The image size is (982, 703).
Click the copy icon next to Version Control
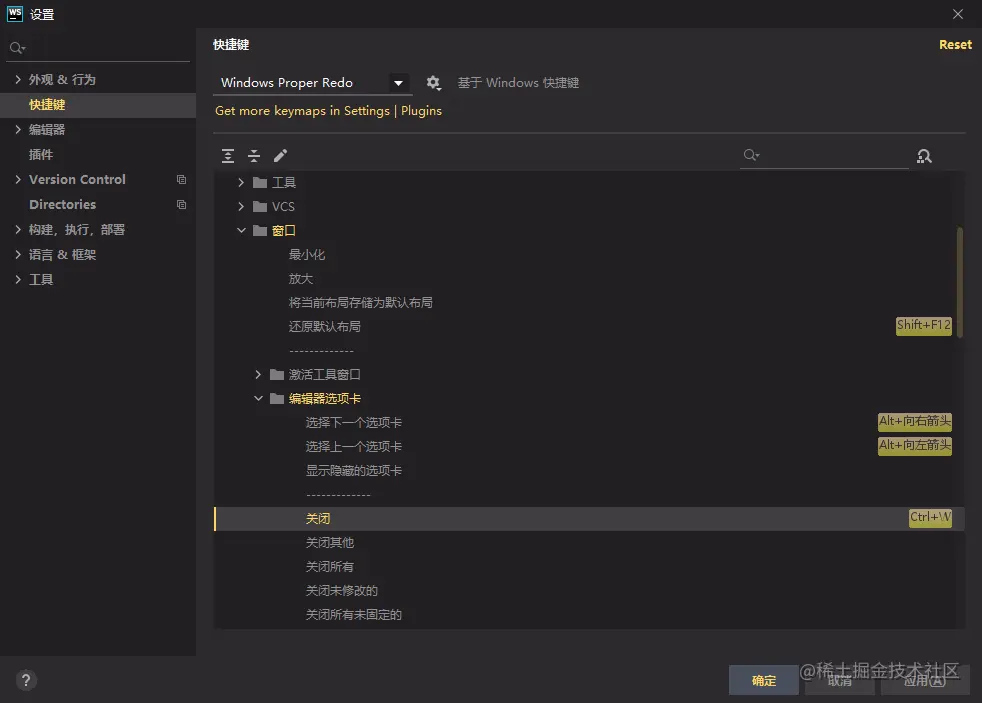(x=181, y=180)
